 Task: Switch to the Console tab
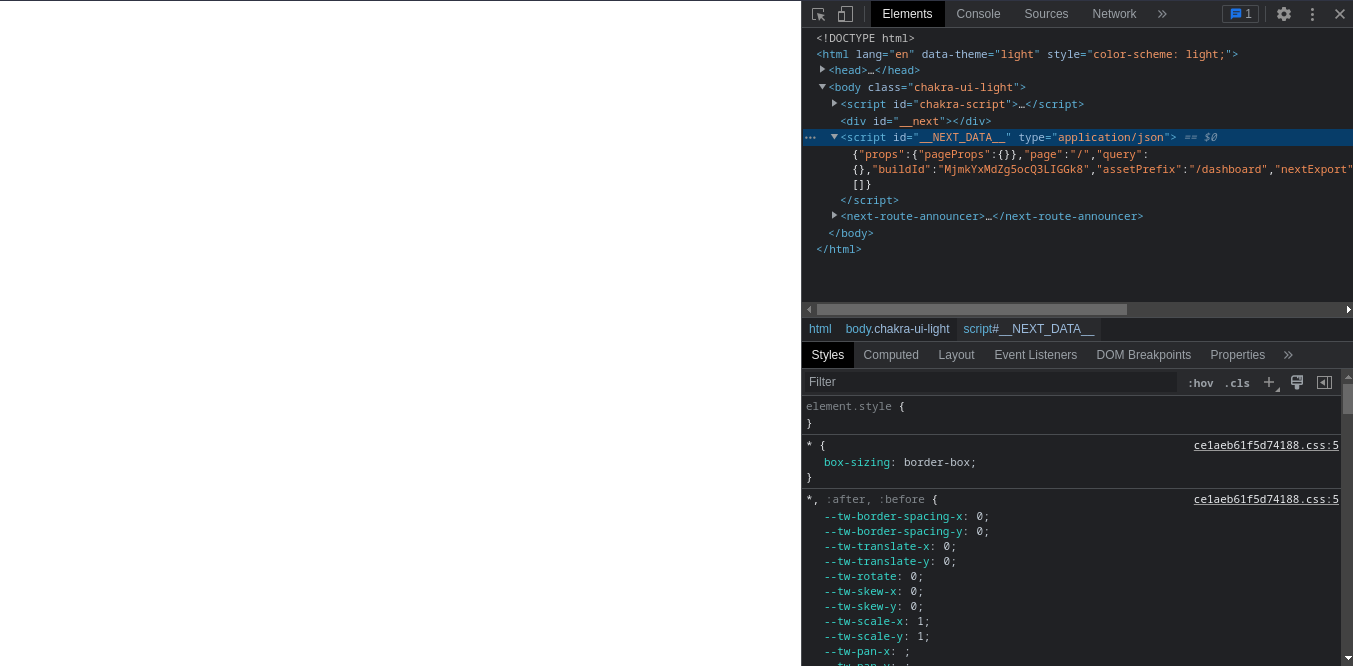click(x=978, y=14)
